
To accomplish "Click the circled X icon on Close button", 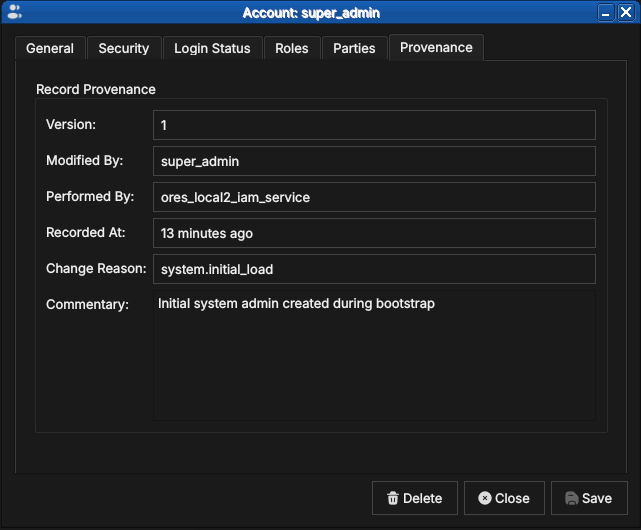I will pos(484,498).
